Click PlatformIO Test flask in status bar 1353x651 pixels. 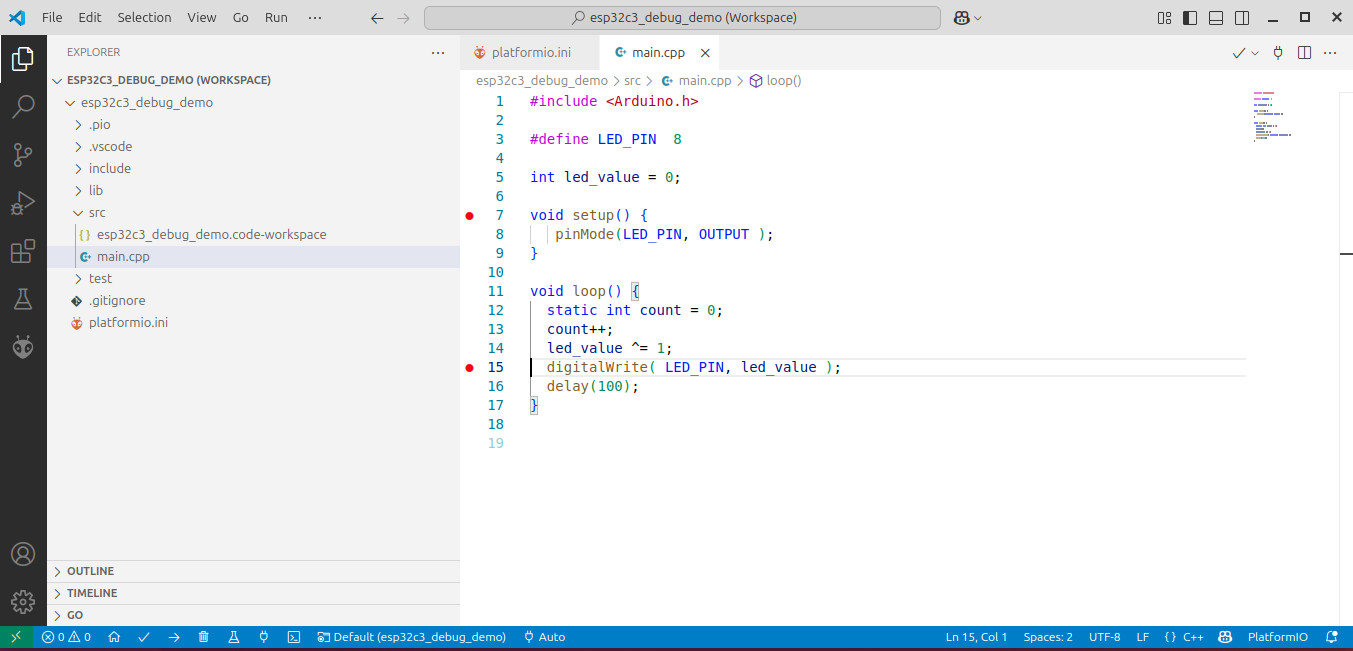234,637
